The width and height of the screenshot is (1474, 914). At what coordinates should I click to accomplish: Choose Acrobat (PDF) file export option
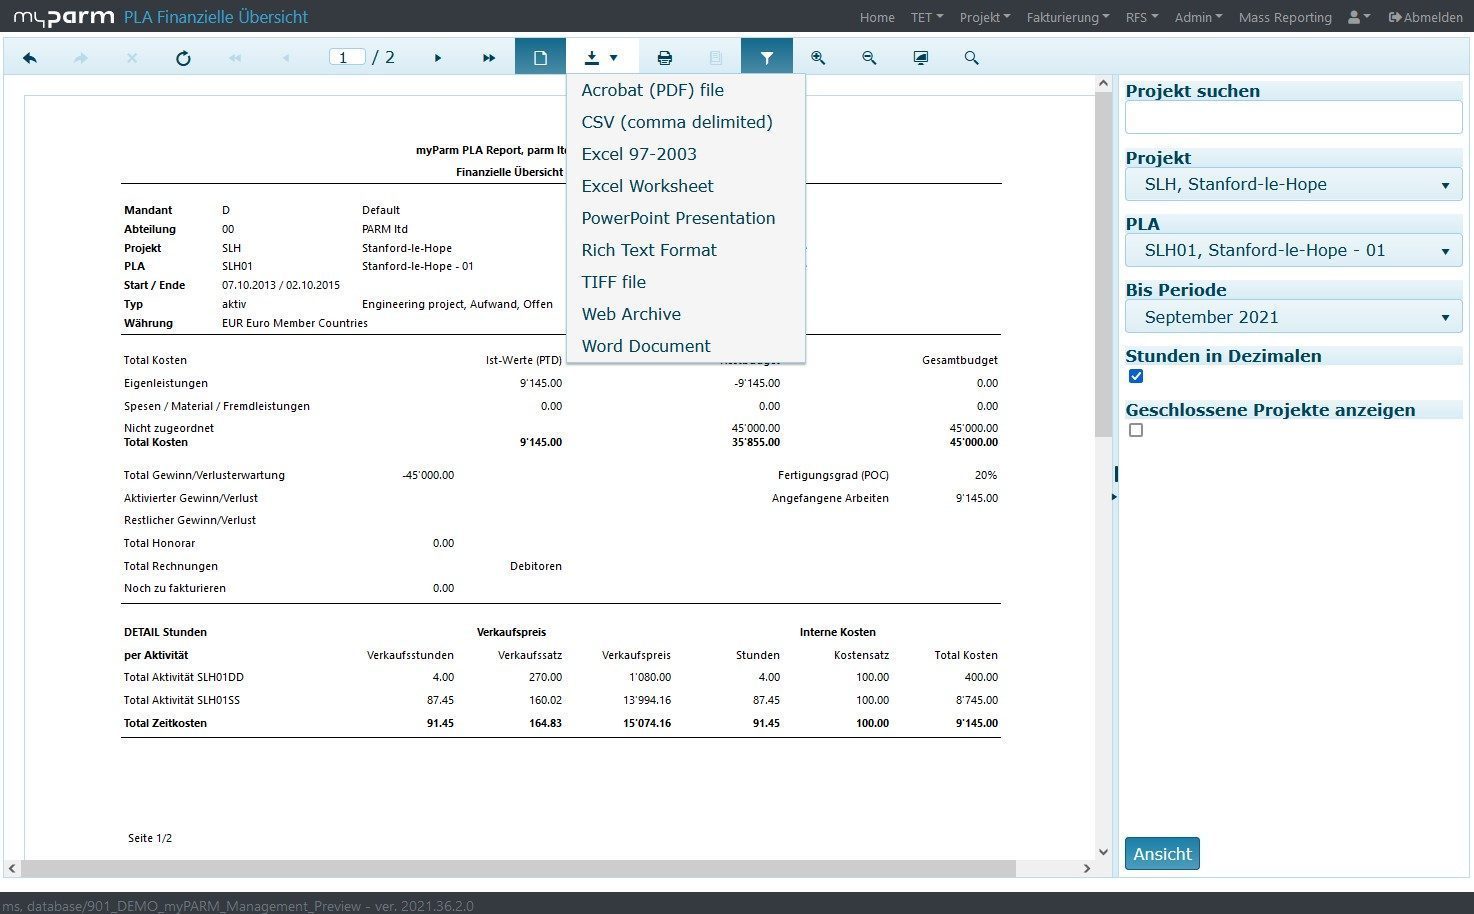click(652, 90)
